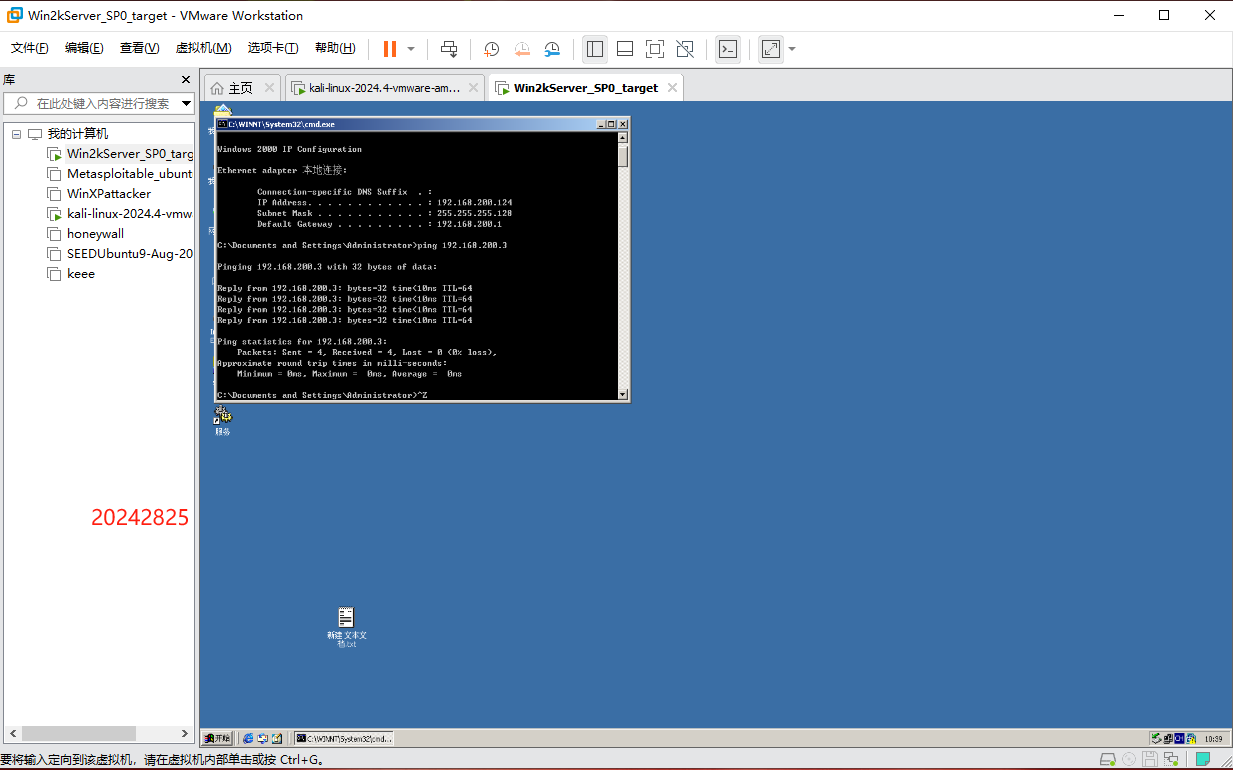Launch Internet Explorer from quick launch

click(x=248, y=738)
